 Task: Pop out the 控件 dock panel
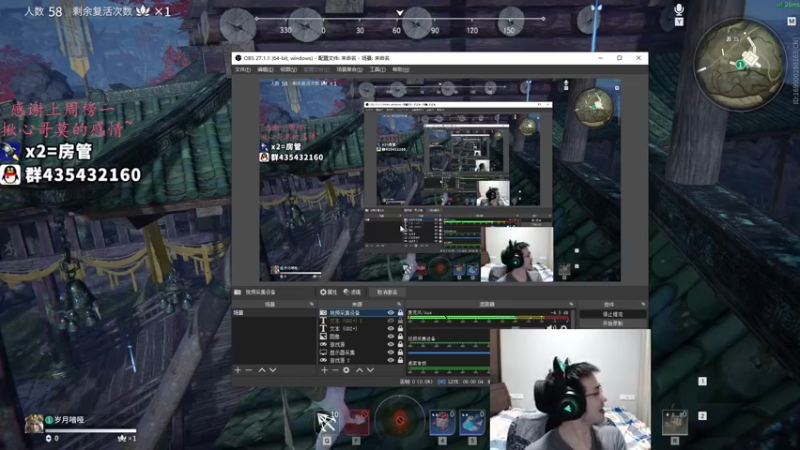(x=643, y=304)
